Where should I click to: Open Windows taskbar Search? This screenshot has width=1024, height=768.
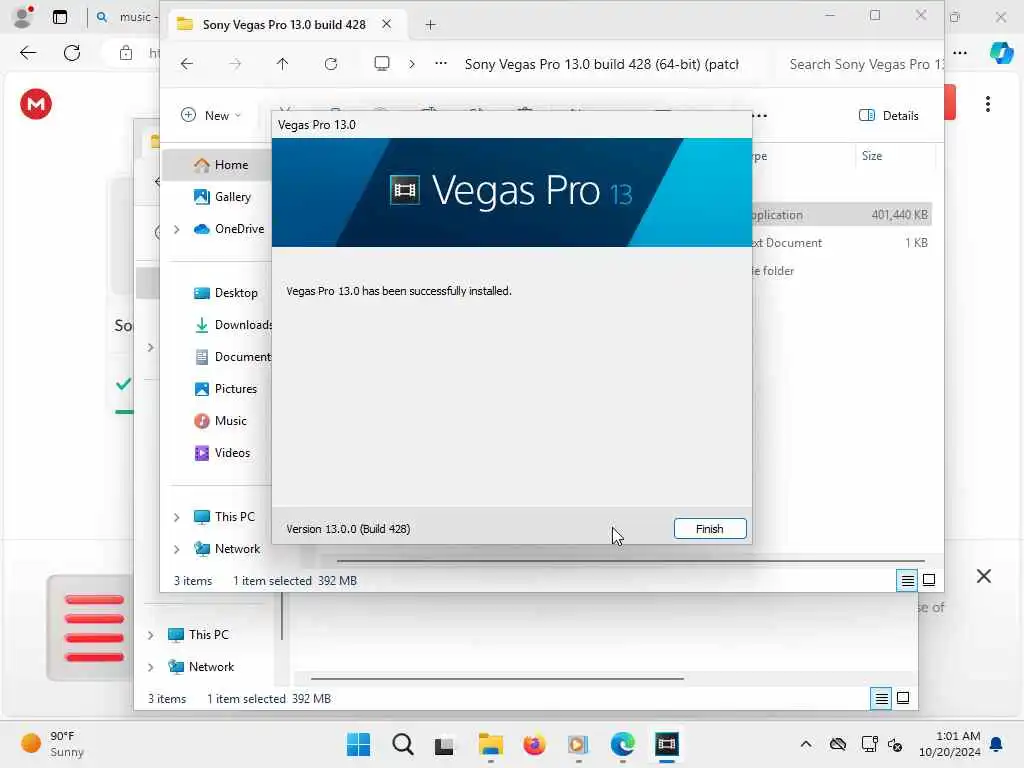(x=403, y=744)
